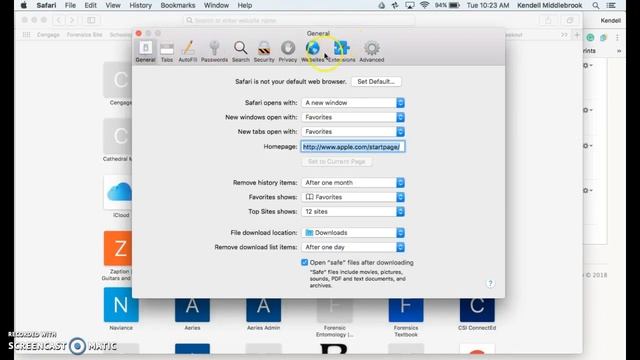Click the Safari address search bar
Screen dimensions: 640x360
[298, 20]
